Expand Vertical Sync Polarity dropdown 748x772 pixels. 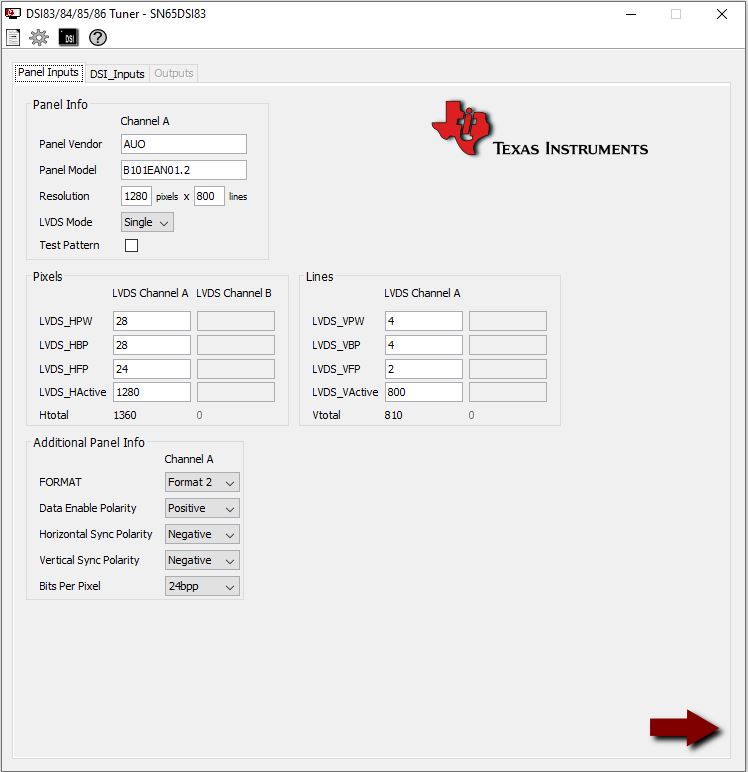tap(202, 560)
